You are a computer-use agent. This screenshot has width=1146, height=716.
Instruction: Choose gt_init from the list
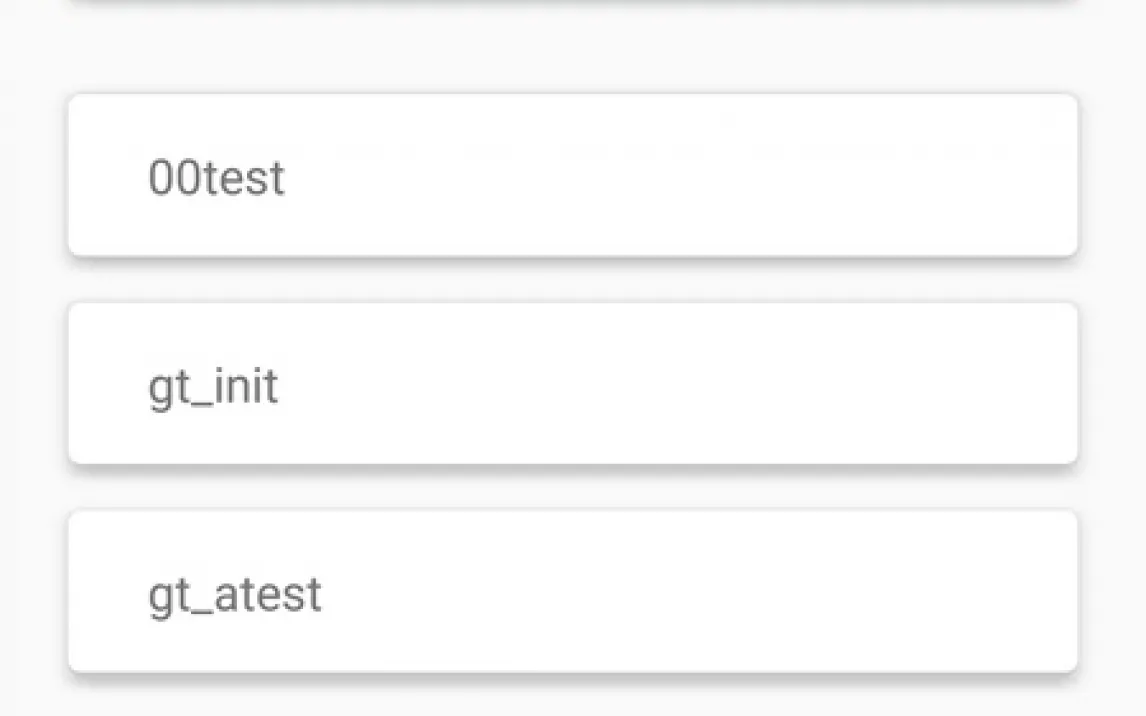click(x=572, y=384)
